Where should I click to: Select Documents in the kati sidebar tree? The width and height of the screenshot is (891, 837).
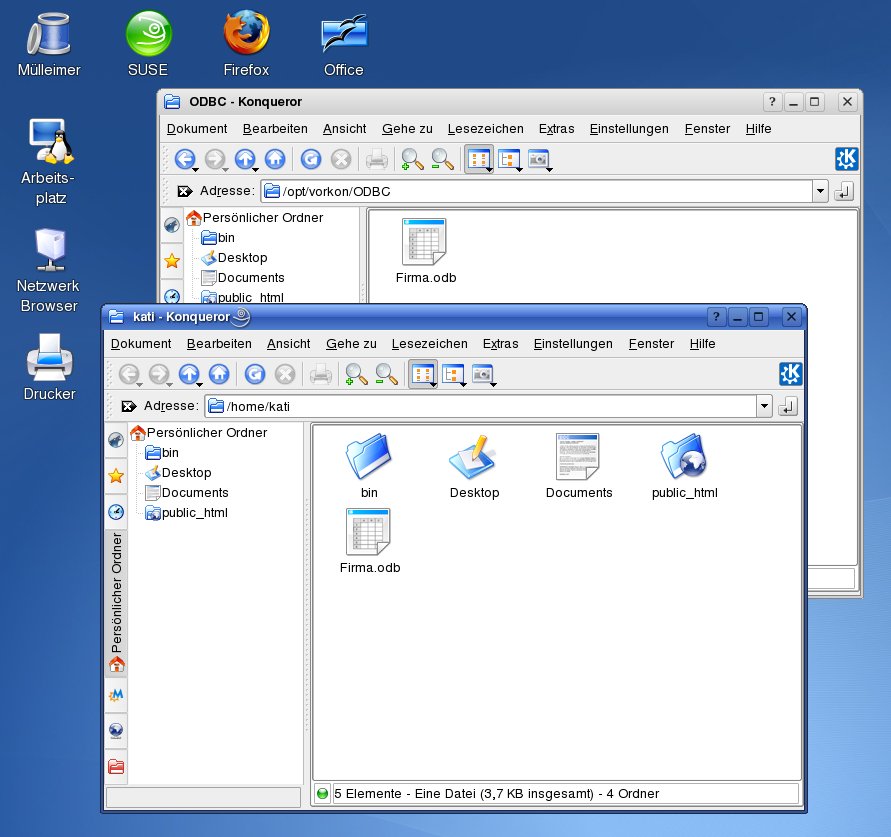[194, 493]
